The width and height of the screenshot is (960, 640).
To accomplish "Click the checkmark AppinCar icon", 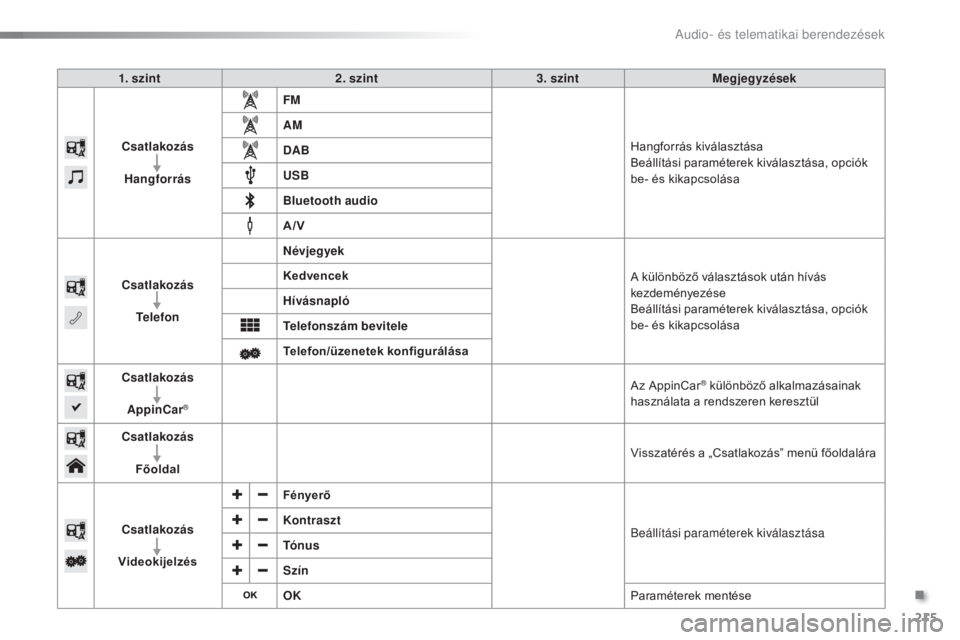I will [x=76, y=407].
